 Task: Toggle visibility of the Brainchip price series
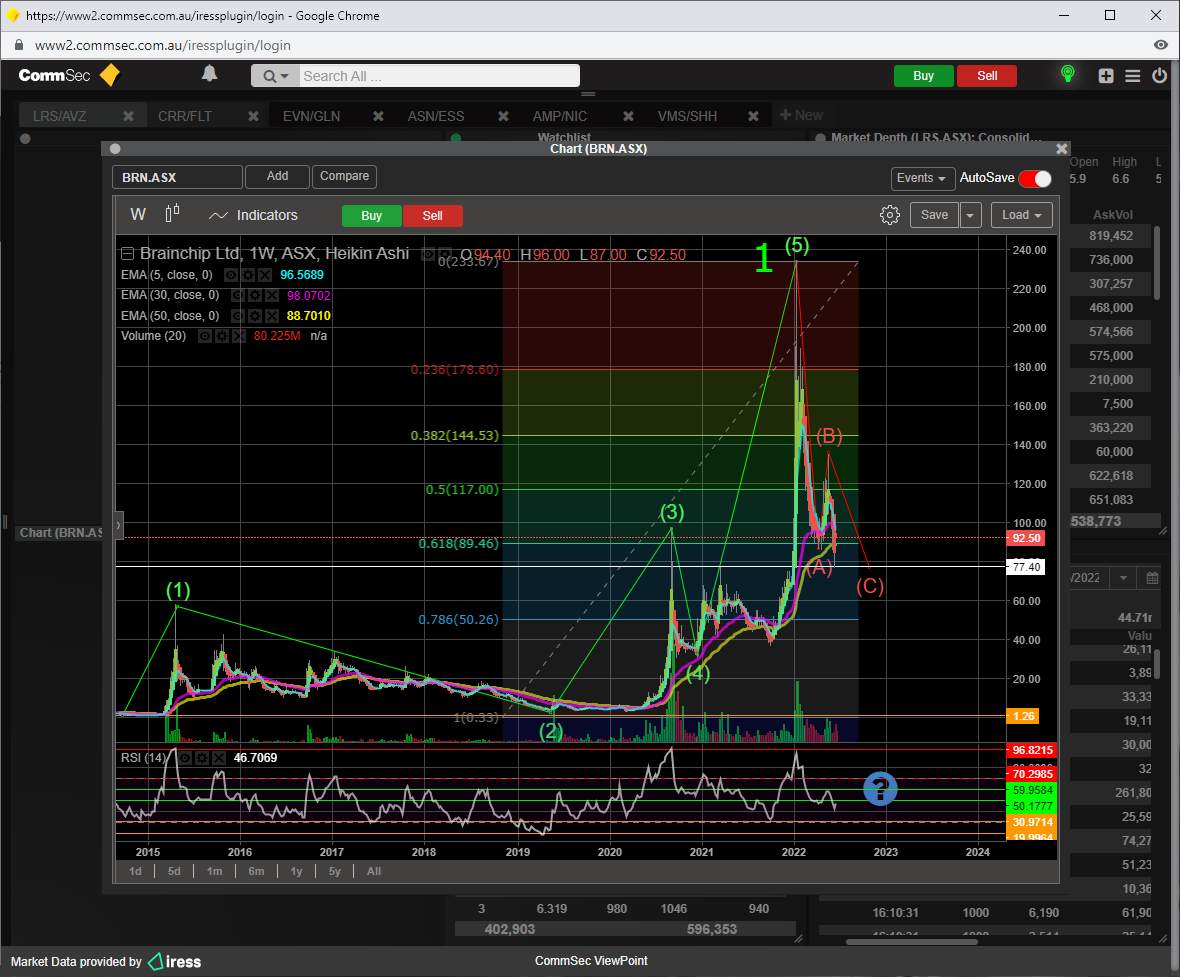pos(427,254)
